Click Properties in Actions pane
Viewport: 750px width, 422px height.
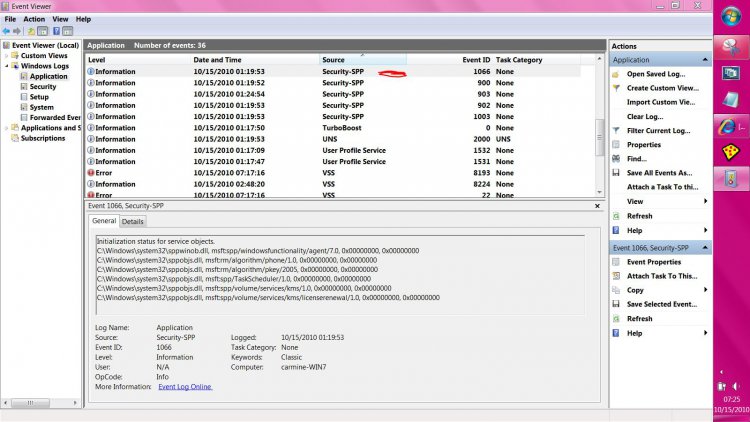point(644,144)
